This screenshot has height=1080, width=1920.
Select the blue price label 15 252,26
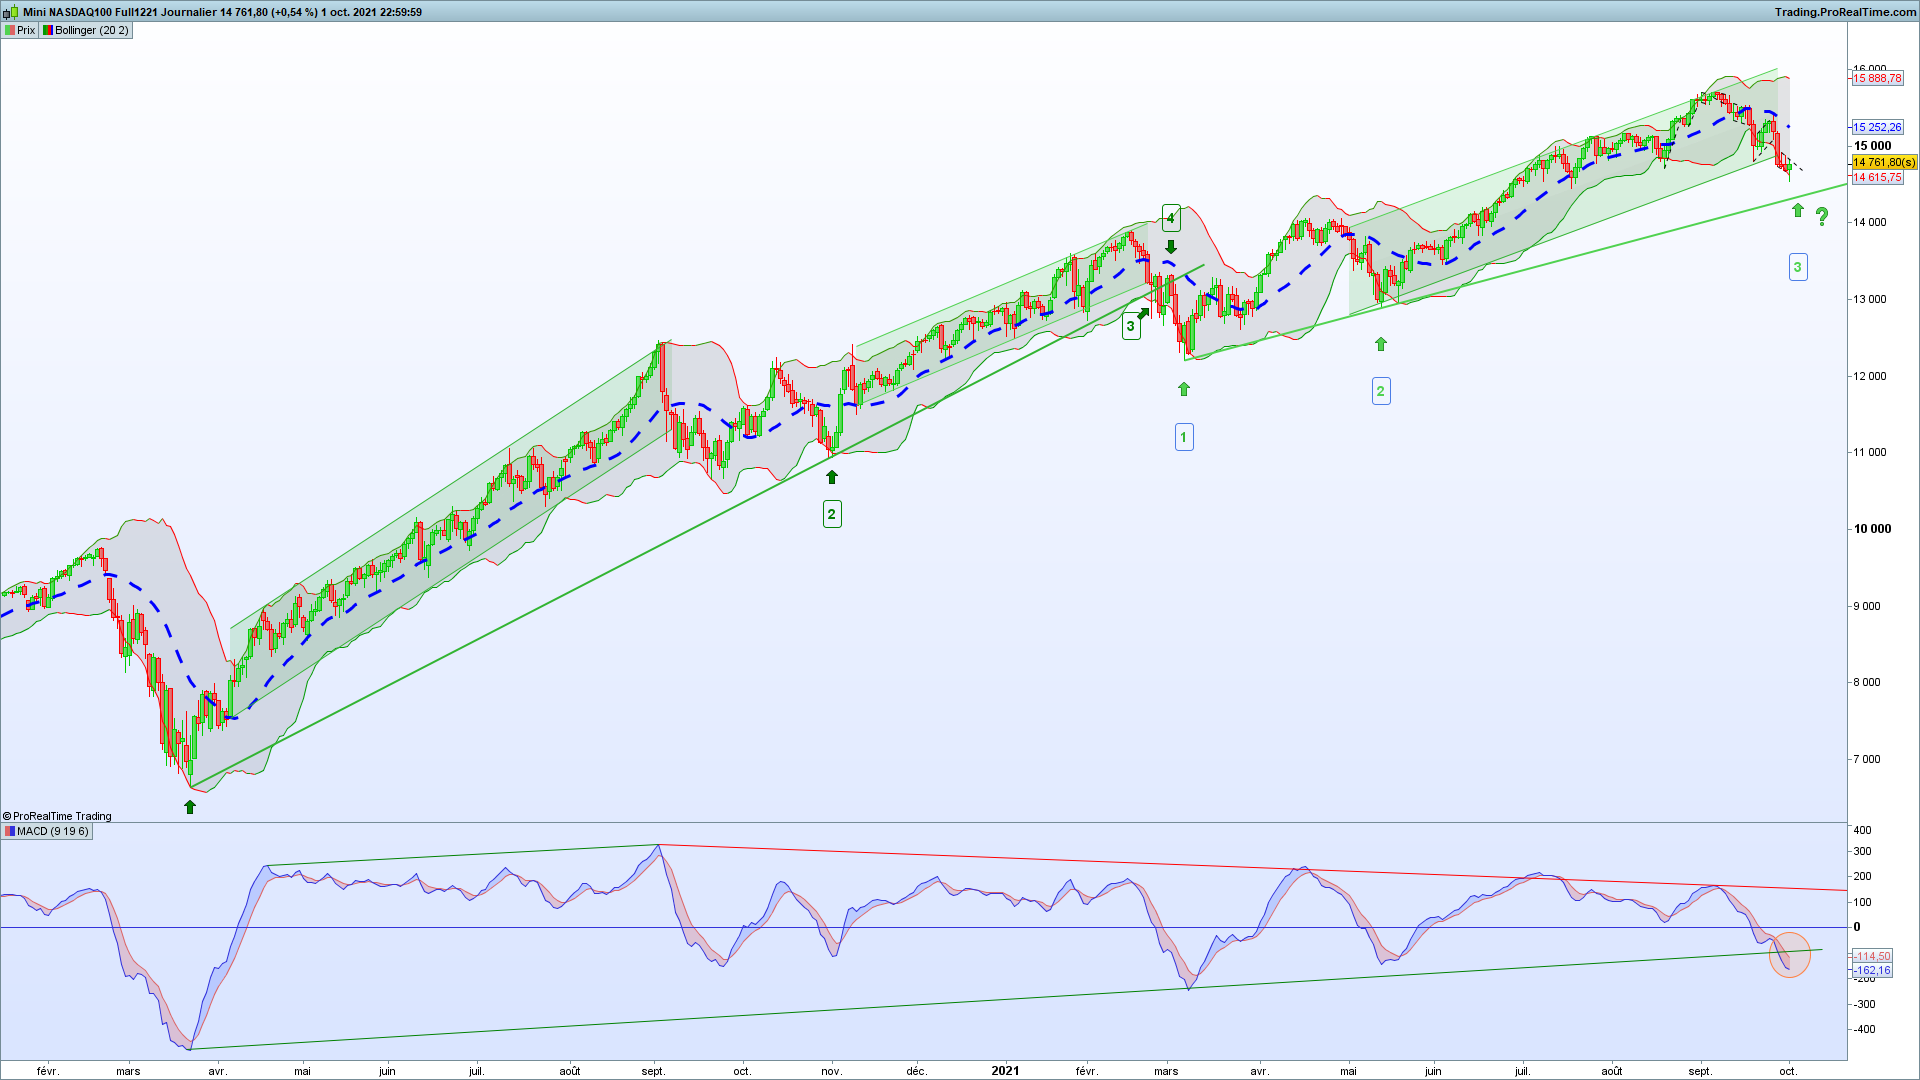pyautogui.click(x=1877, y=127)
